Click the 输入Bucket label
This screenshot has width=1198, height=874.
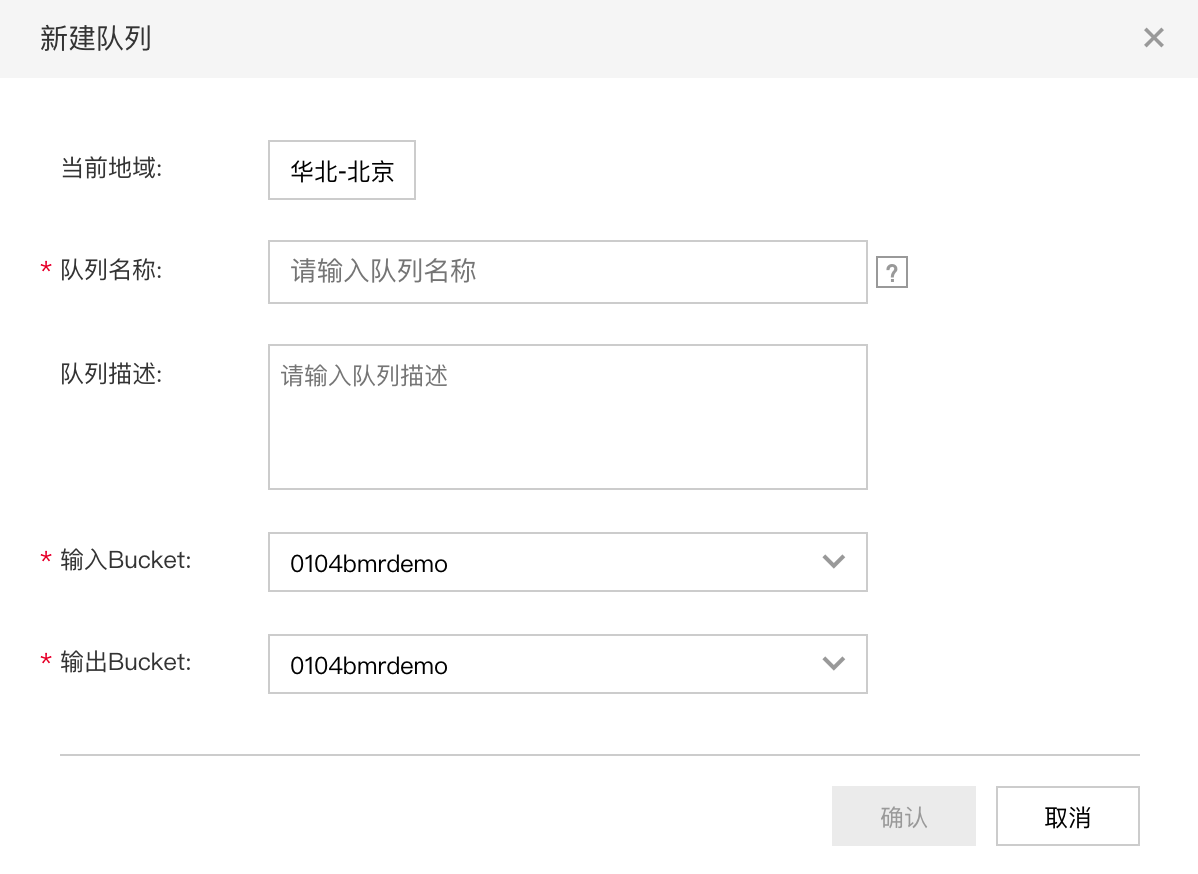tap(125, 560)
